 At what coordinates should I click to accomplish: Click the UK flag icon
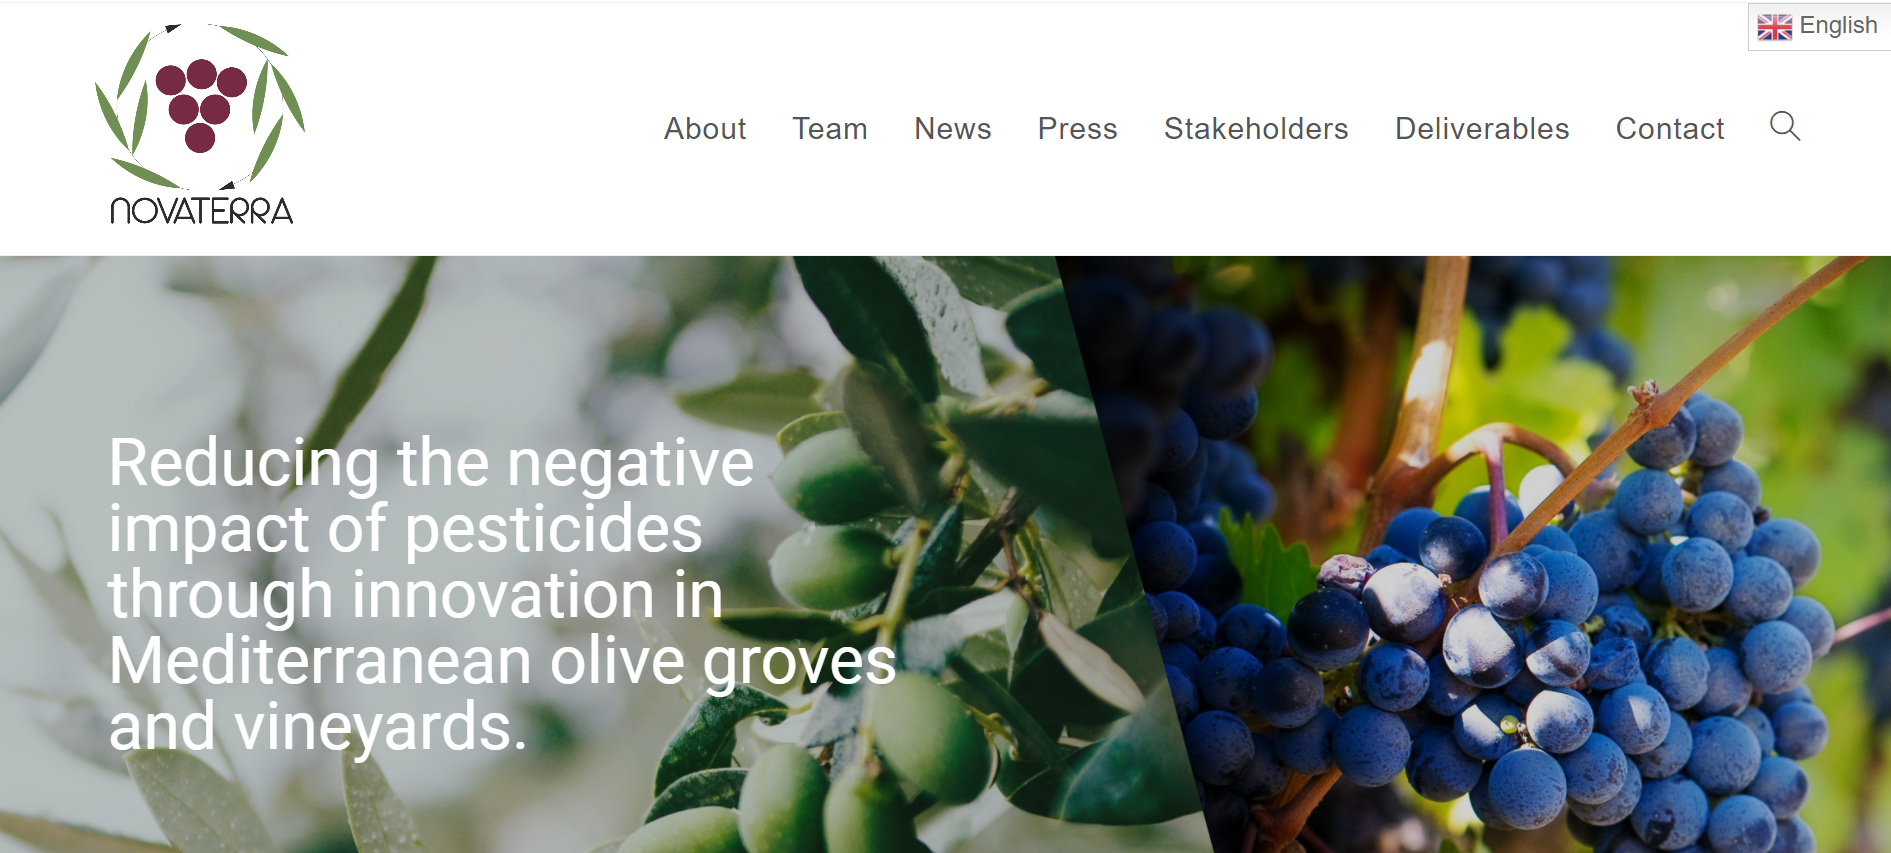1774,27
